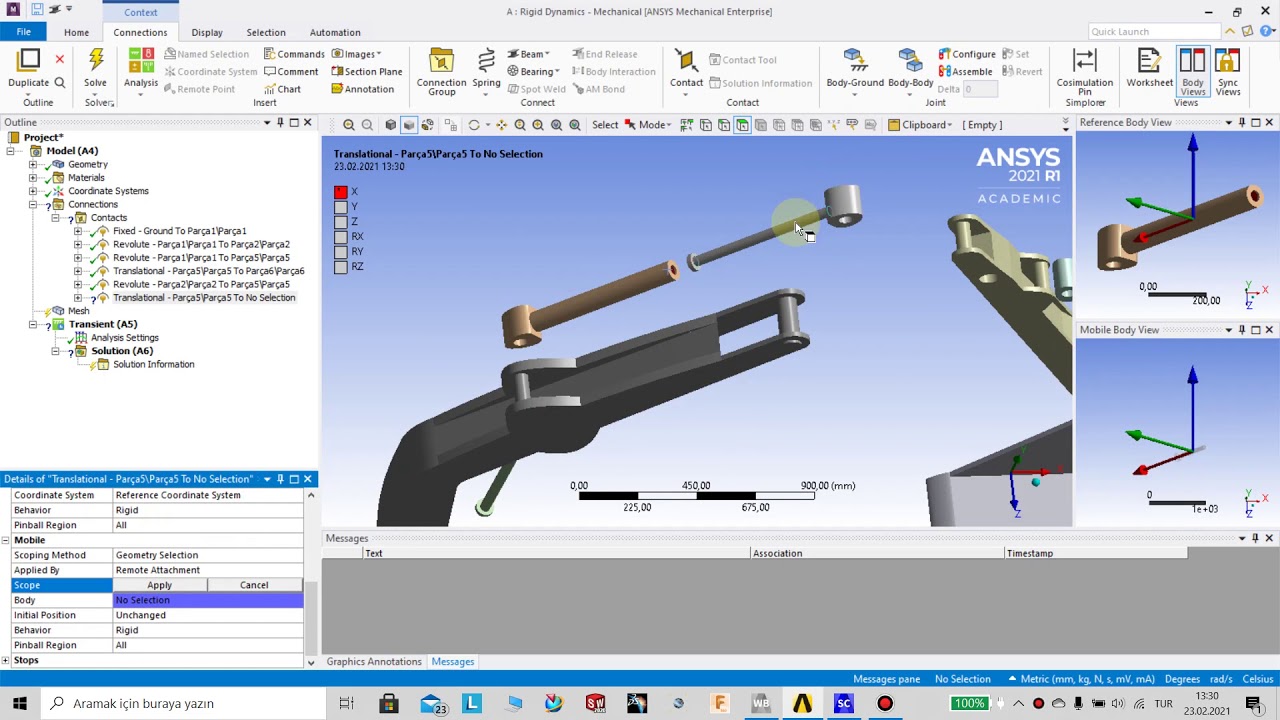The height and width of the screenshot is (720, 1280).
Task: Toggle the RX degree-of-freedom box
Action: pos(341,237)
